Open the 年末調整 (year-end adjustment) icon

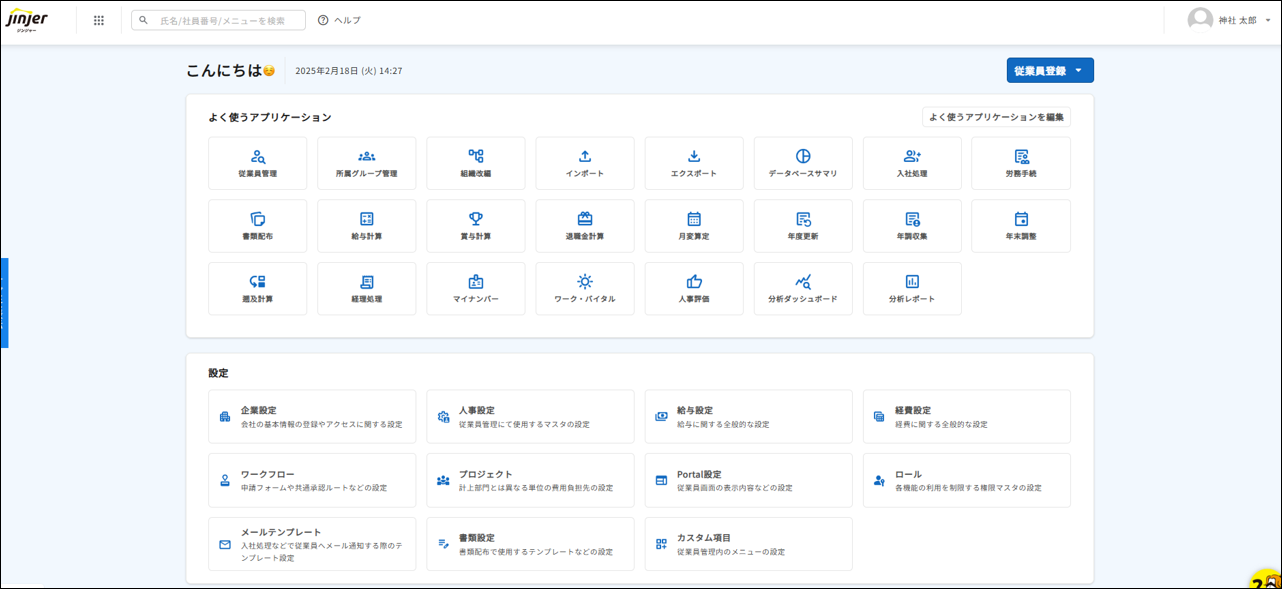pyautogui.click(x=1020, y=225)
